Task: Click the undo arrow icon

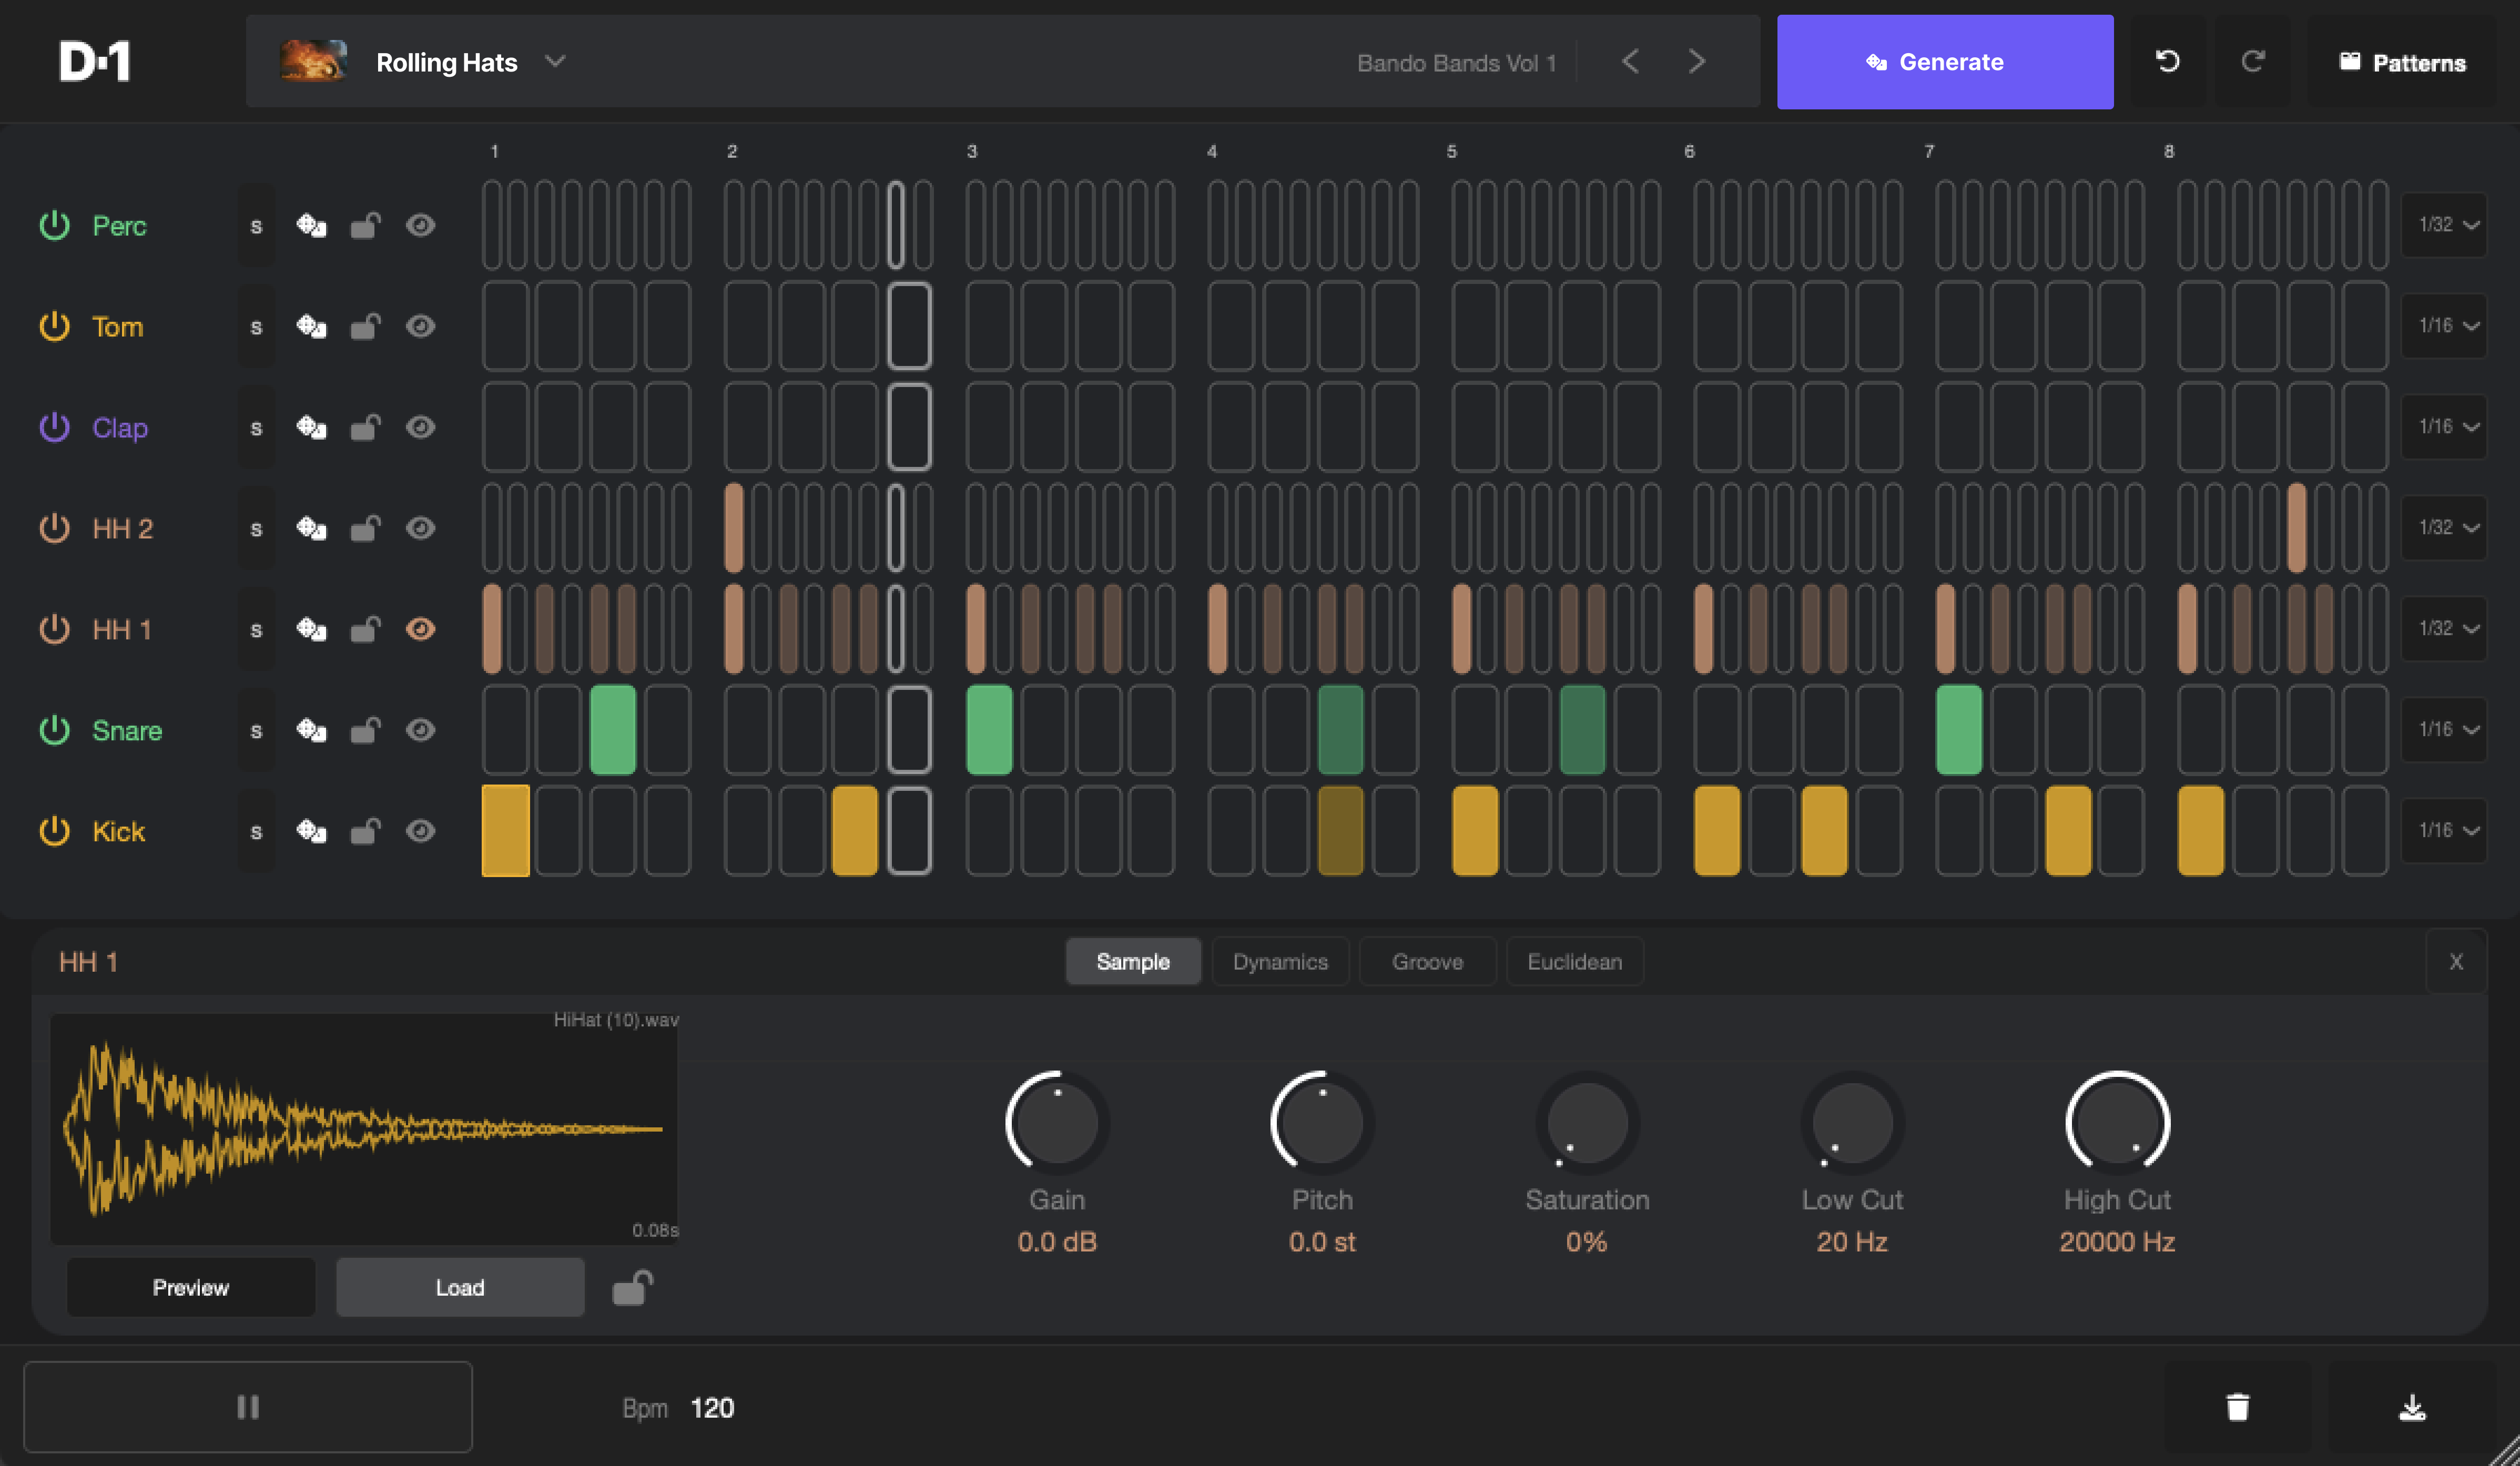Action: (x=2167, y=62)
